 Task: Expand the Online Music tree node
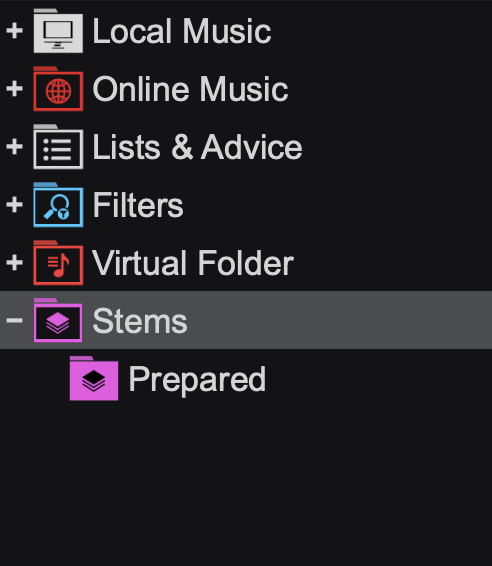[14, 89]
